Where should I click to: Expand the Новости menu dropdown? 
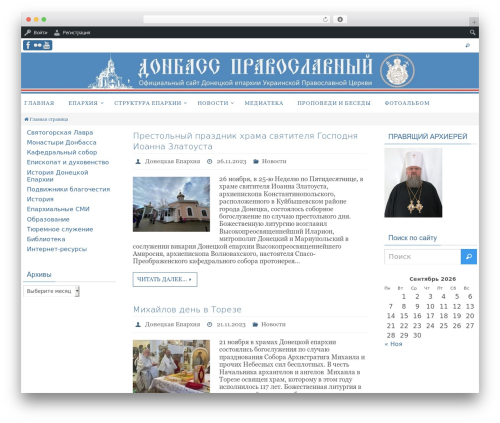[232, 103]
